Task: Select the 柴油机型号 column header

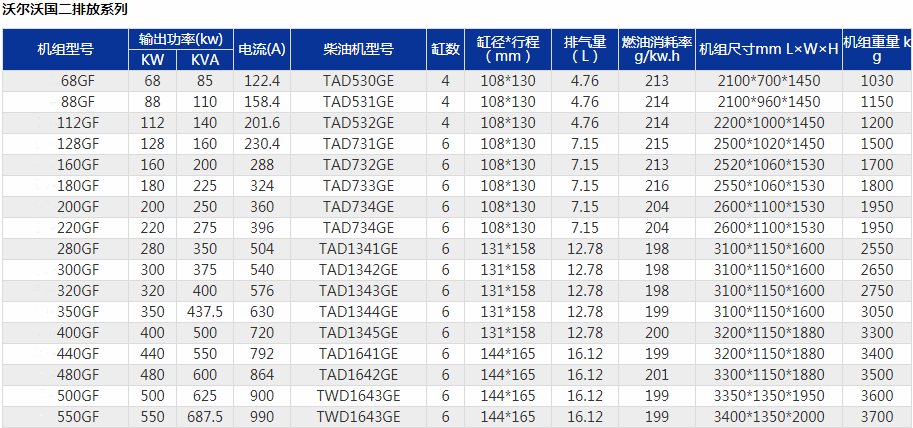Action: (x=359, y=49)
